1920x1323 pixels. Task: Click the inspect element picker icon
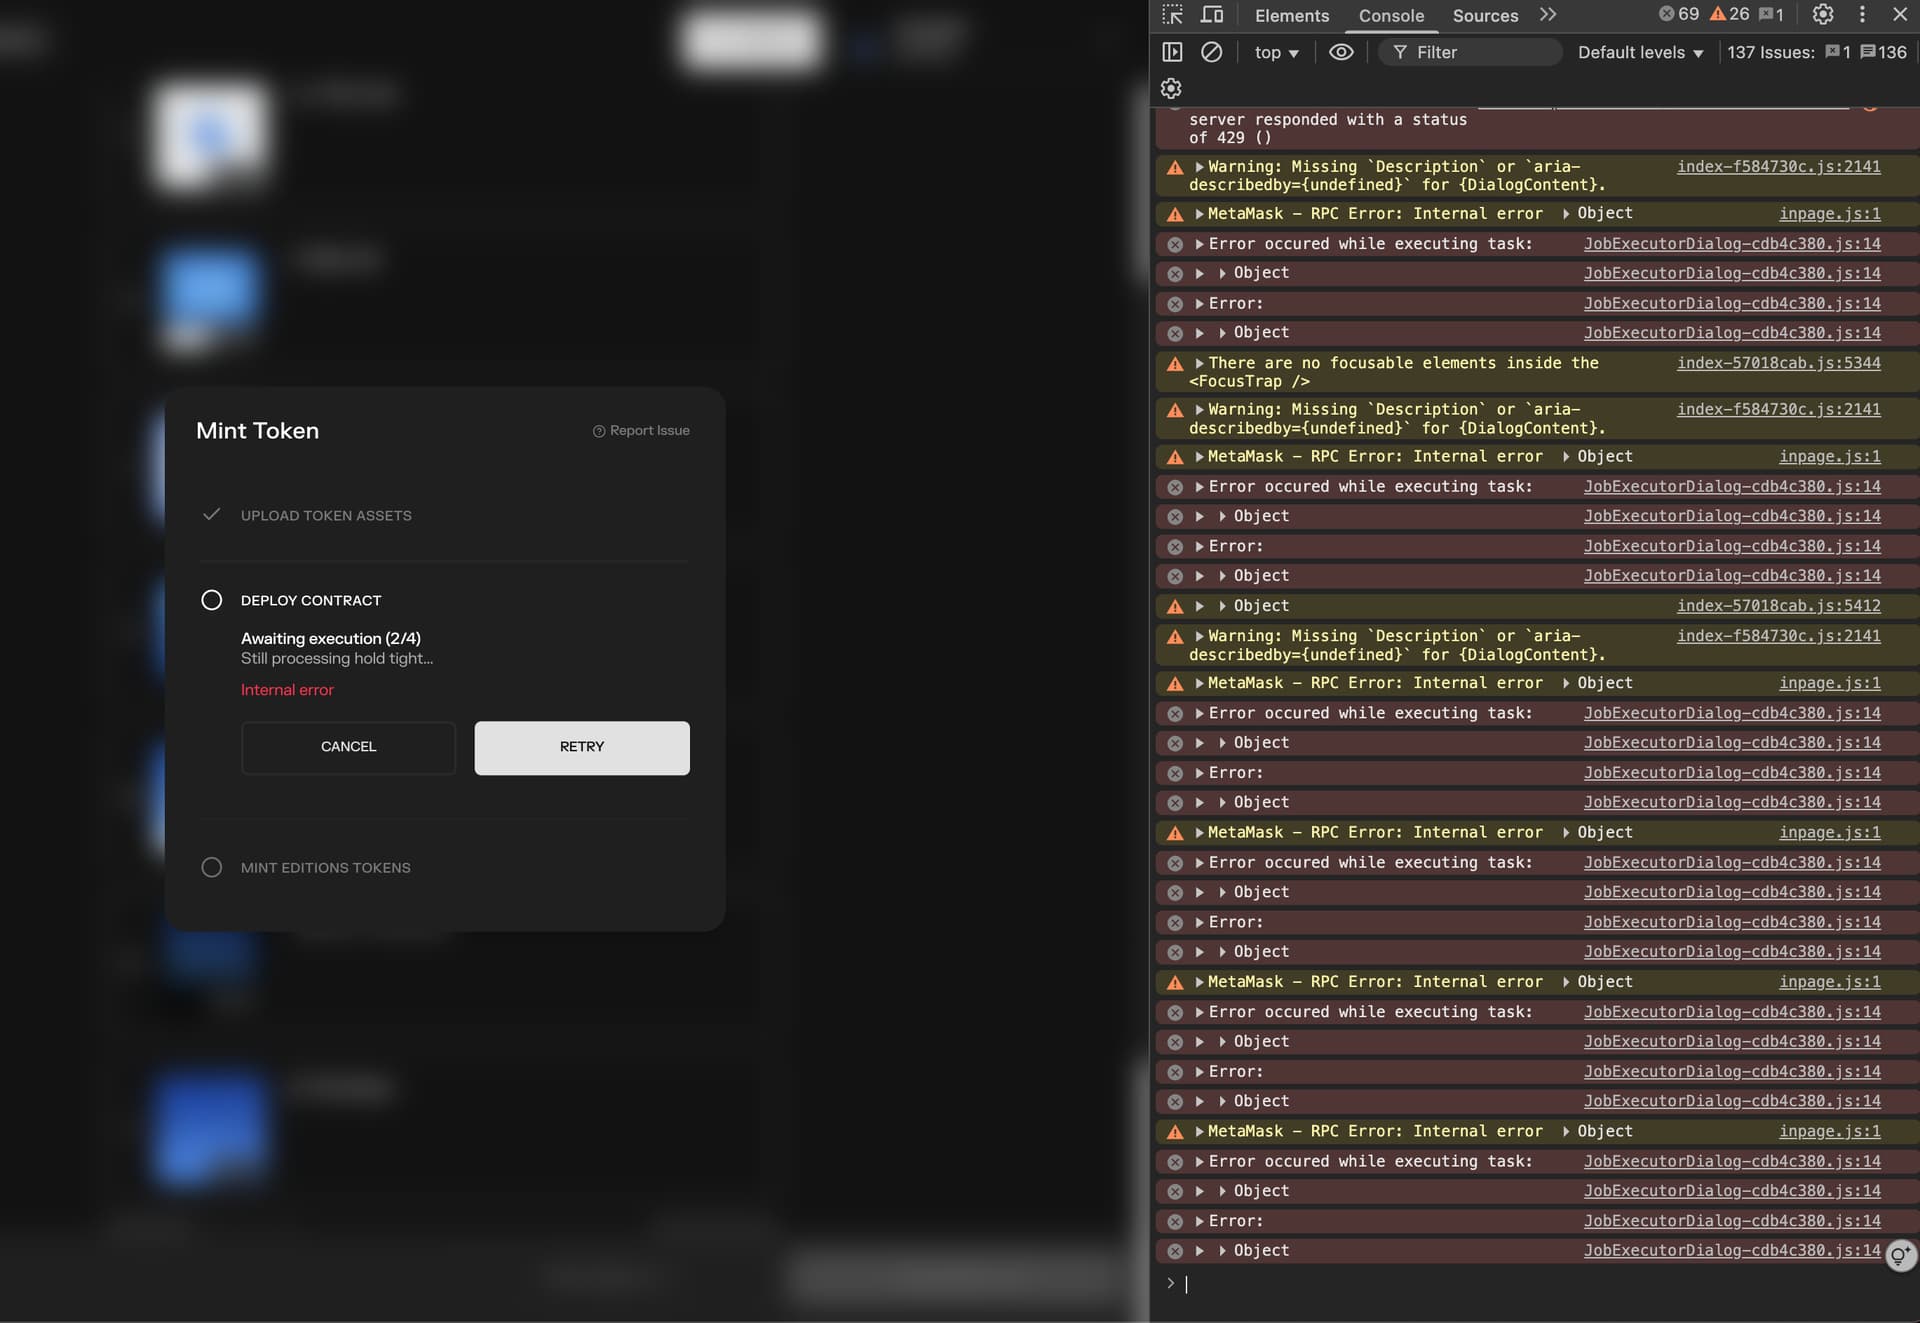pos(1172,15)
